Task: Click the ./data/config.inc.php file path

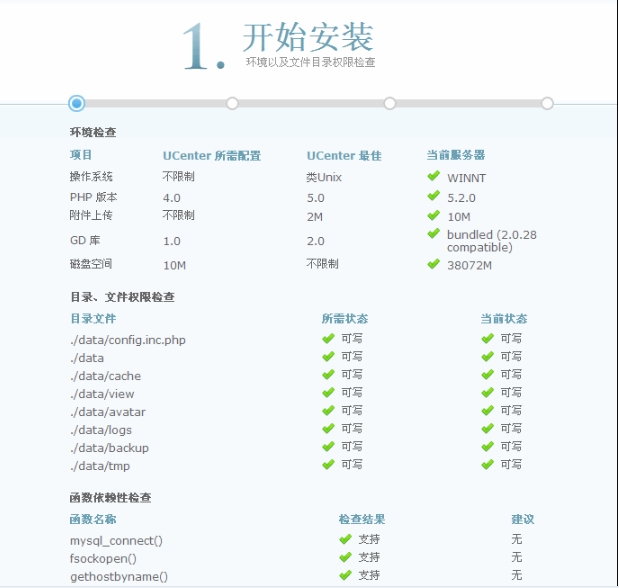Action: pyautogui.click(x=128, y=340)
